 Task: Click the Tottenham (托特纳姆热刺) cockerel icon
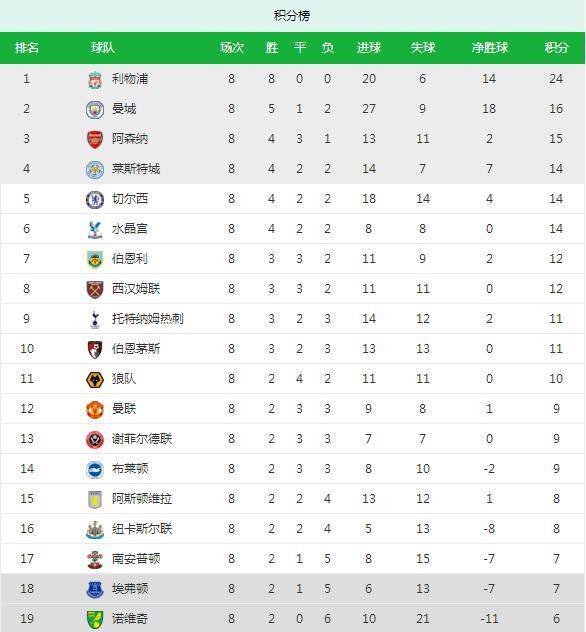(x=95, y=320)
